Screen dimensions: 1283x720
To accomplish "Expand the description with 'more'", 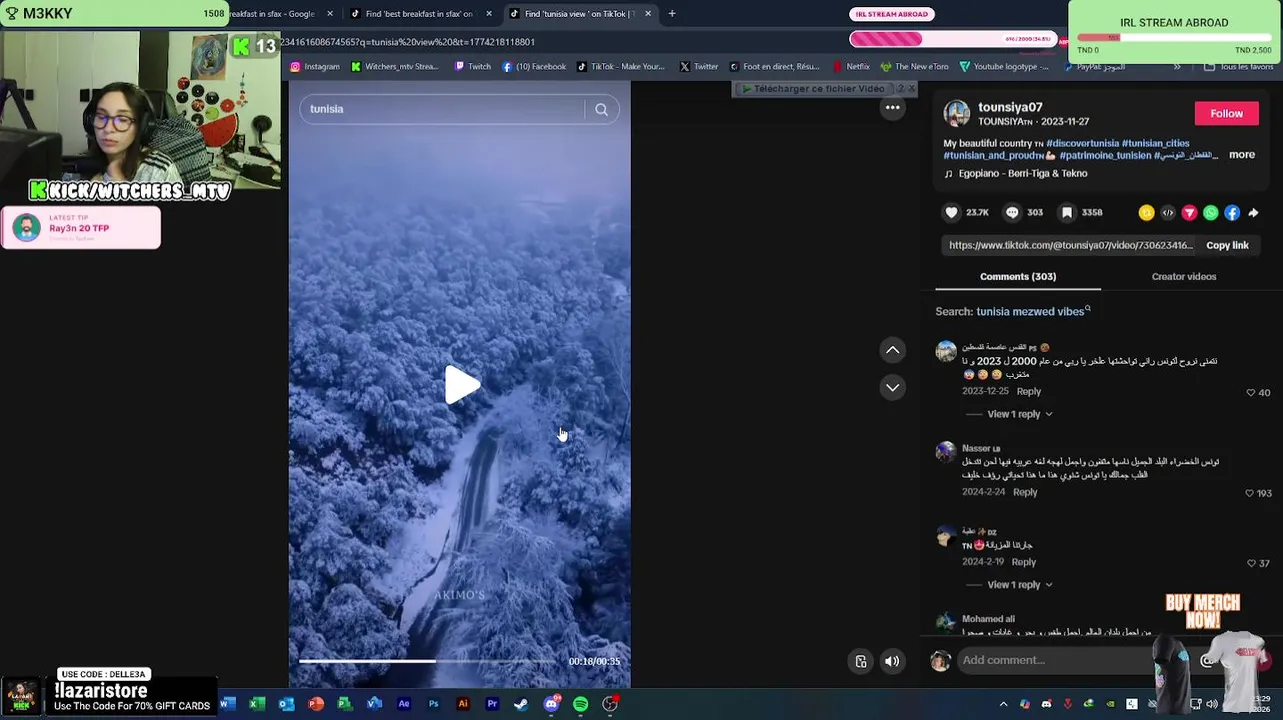I will coord(1242,155).
